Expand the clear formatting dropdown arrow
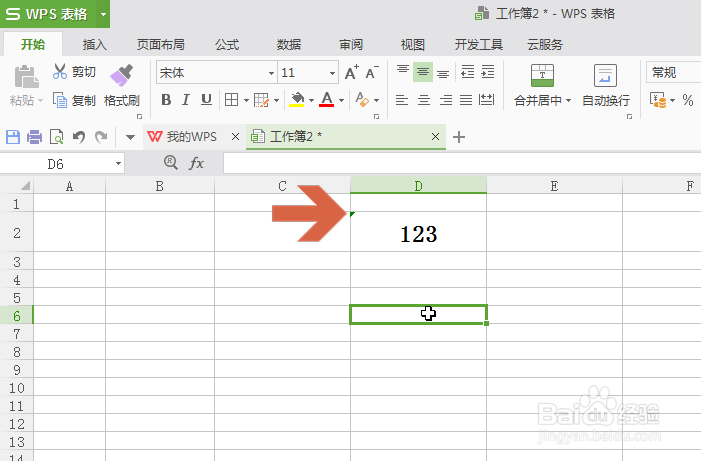 376,100
